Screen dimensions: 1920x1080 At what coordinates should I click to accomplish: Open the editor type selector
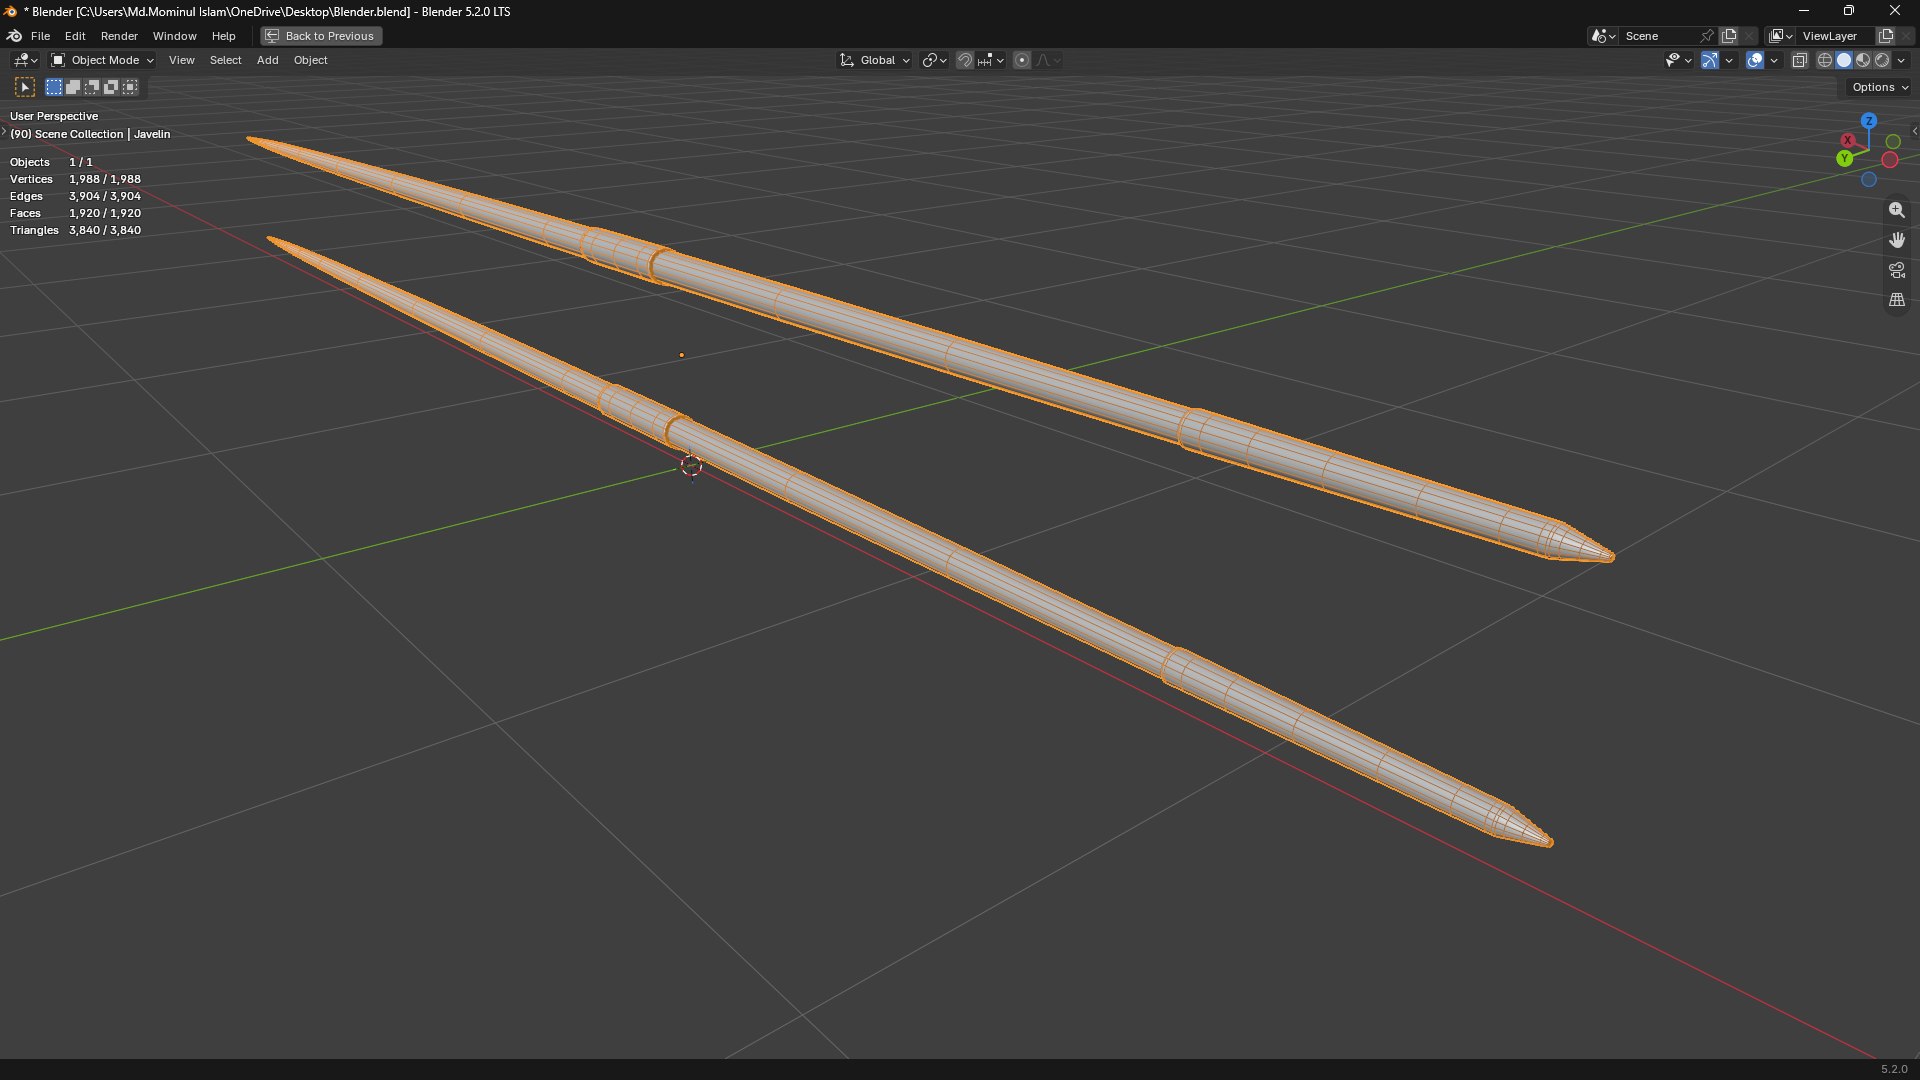click(25, 60)
